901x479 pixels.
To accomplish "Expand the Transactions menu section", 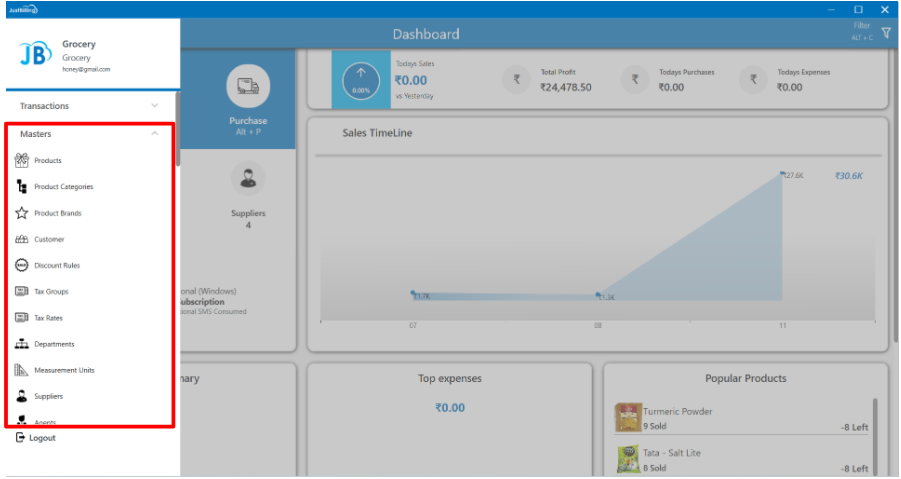I will (x=89, y=105).
